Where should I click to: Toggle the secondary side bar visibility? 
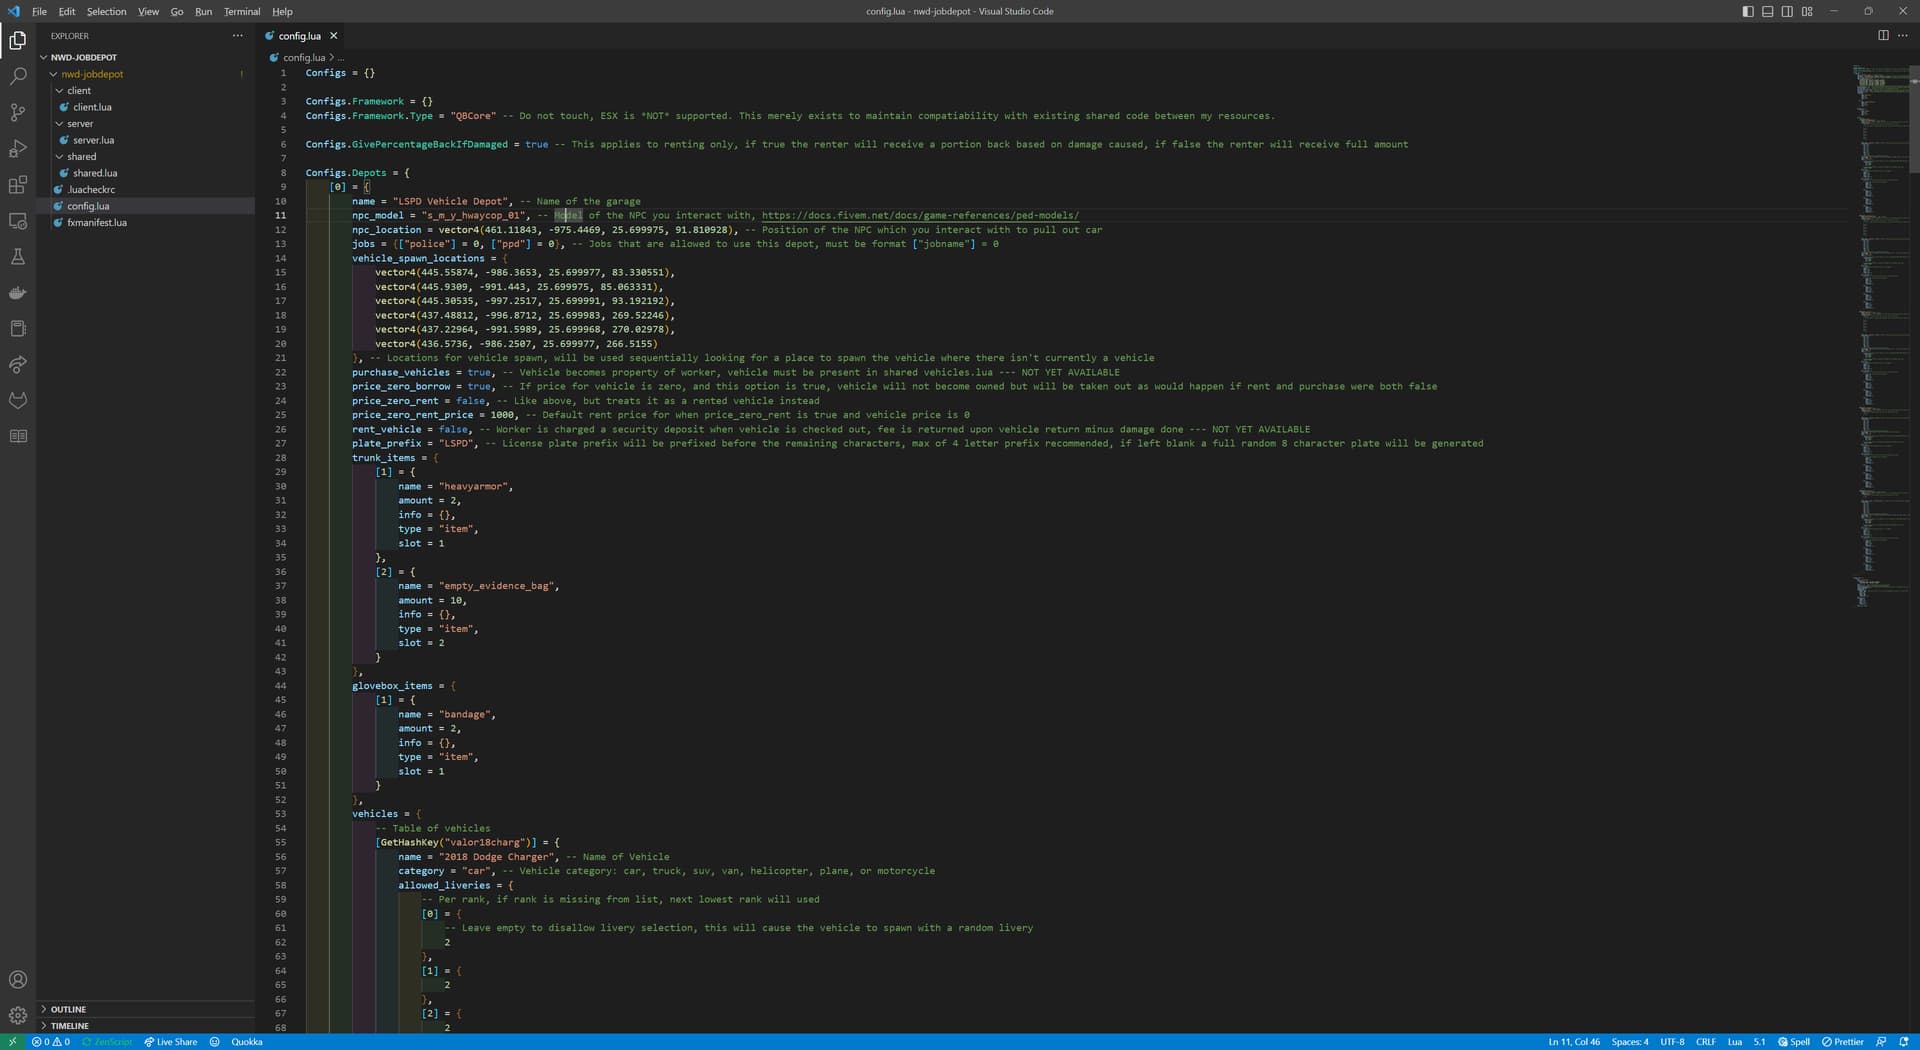1787,11
